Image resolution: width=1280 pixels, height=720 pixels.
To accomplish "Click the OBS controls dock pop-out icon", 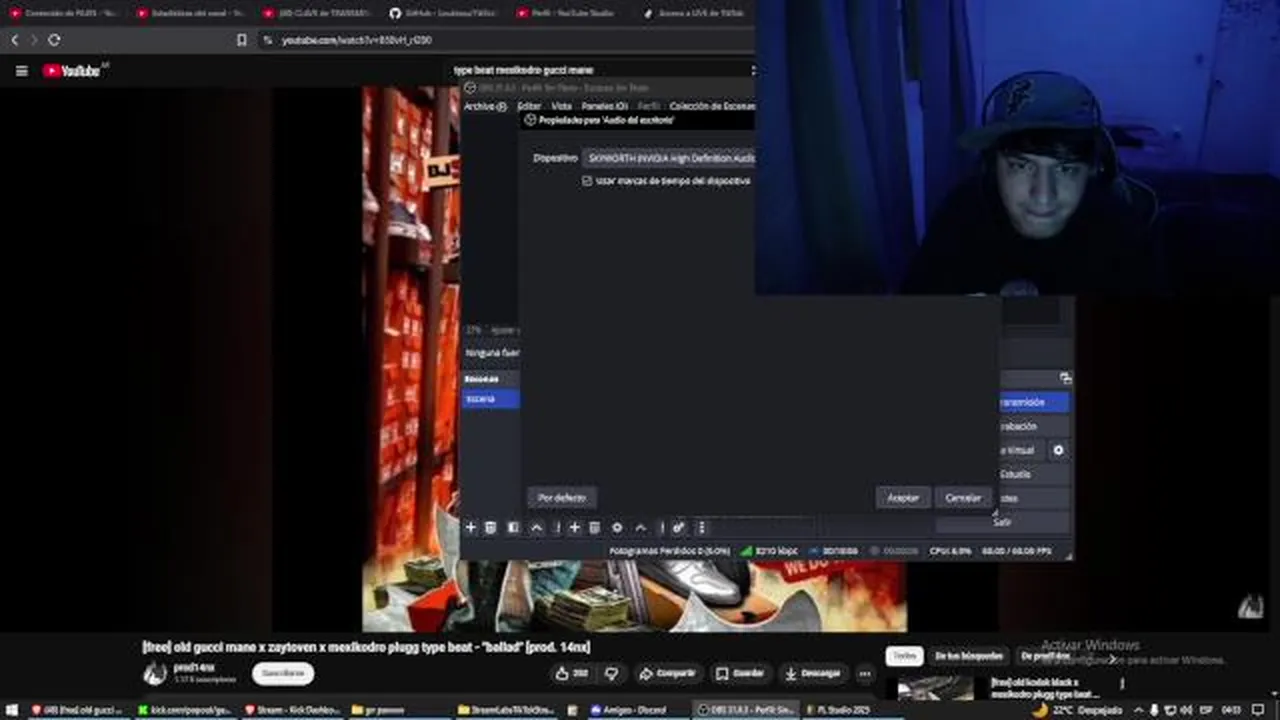I will (1066, 378).
